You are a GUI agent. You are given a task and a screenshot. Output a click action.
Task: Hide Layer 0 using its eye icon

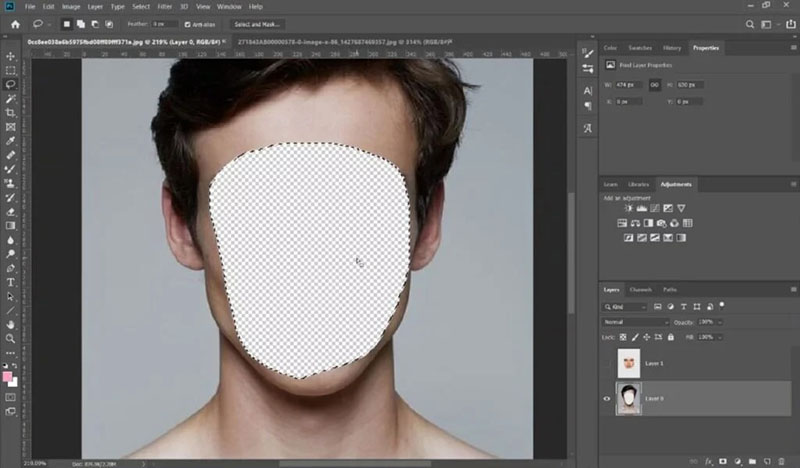coord(609,396)
